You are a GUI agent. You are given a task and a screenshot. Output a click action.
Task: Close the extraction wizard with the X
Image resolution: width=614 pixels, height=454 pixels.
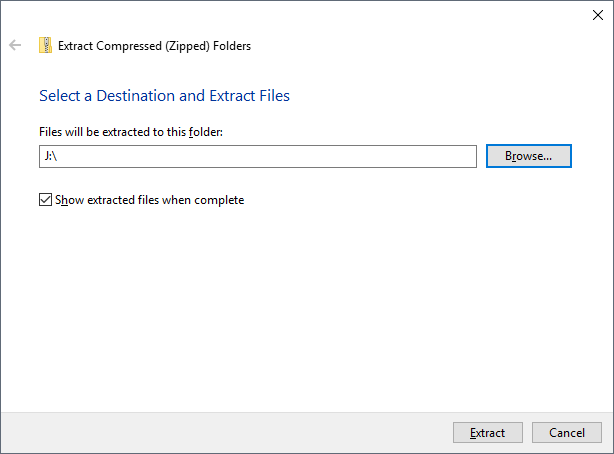598,15
